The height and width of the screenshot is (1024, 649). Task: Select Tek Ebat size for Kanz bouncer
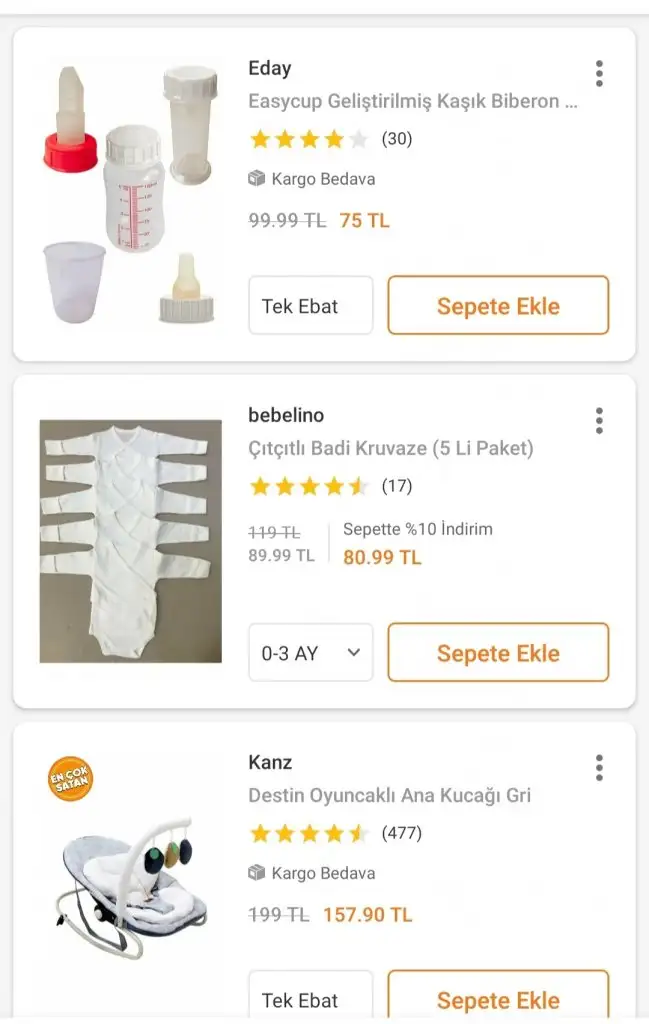[x=310, y=998]
